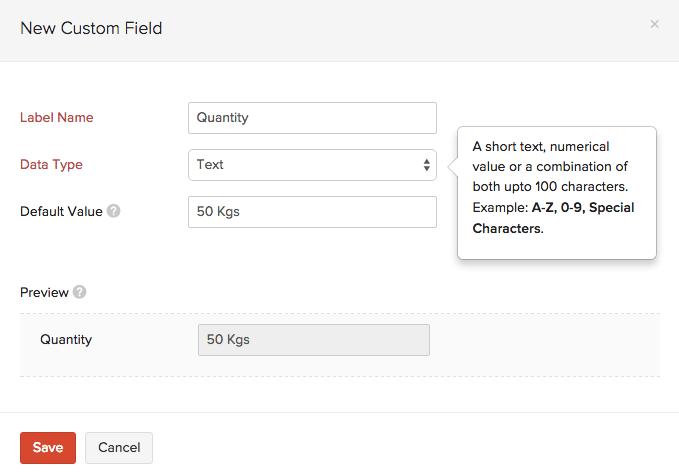
Task: Click the up-down arrows on Data Type select
Action: 427,165
